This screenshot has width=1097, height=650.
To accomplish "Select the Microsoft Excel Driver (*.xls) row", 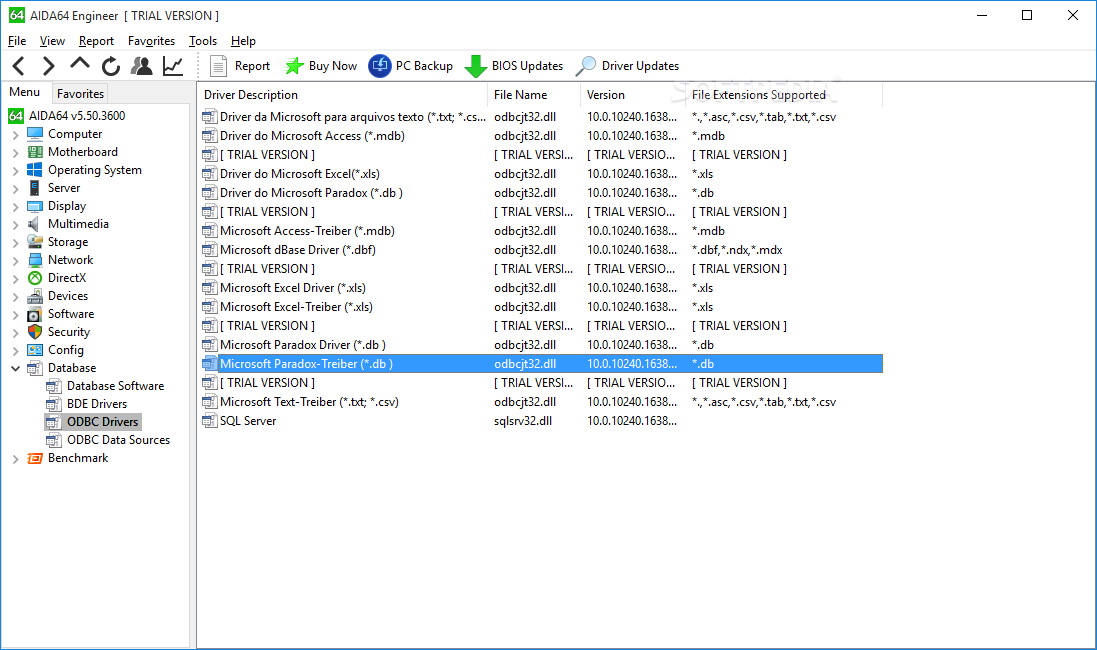I will click(542, 288).
